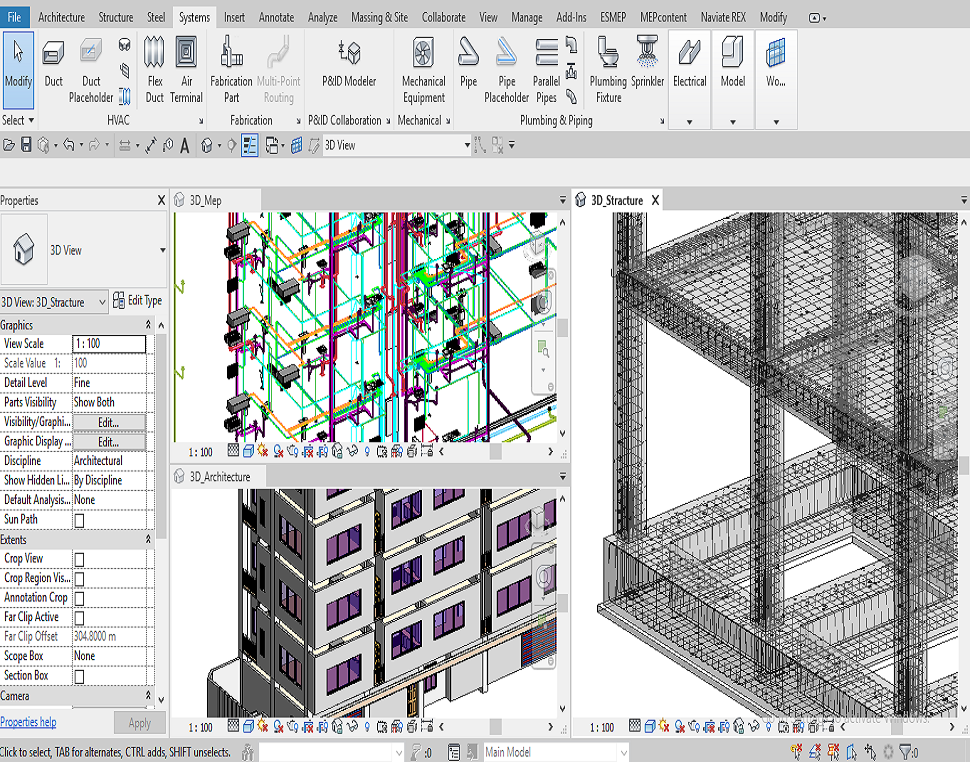Toggle the Crop Region Visible checkbox

79,579
